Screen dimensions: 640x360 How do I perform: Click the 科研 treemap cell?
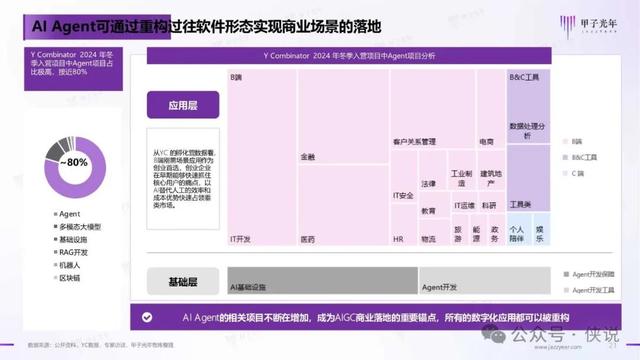491,202
